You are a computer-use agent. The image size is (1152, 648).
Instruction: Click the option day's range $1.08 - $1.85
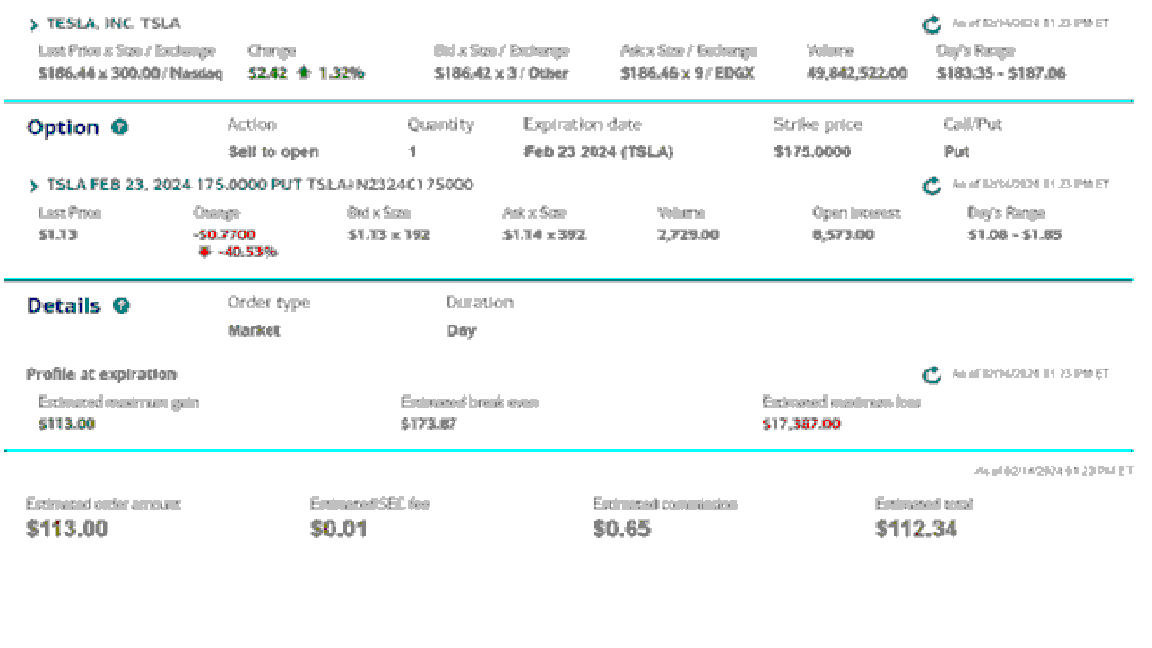coord(1014,235)
